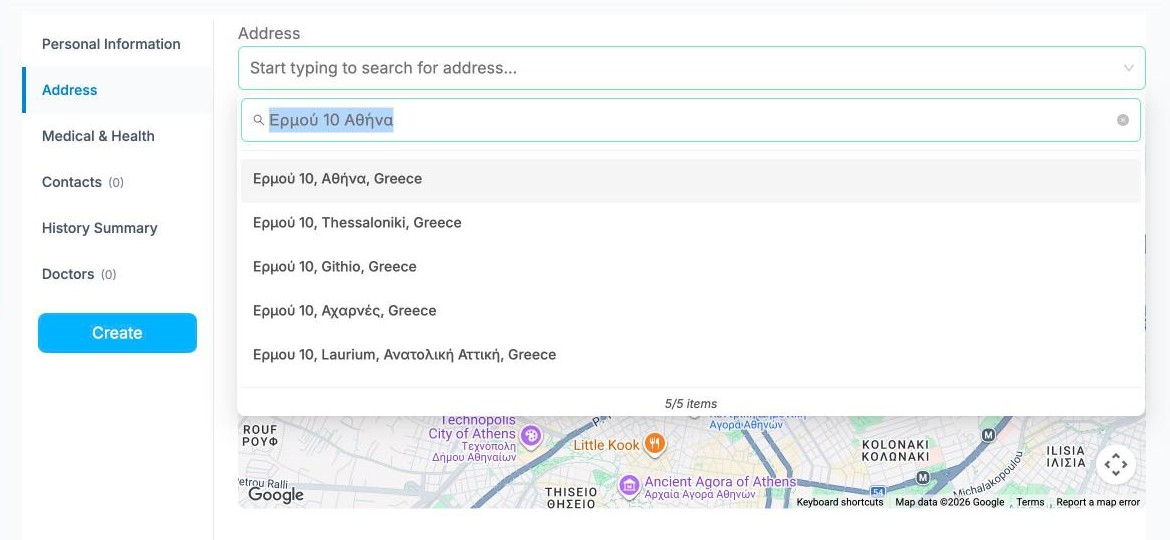Click the Create button
The width and height of the screenshot is (1170, 540).
(x=117, y=333)
